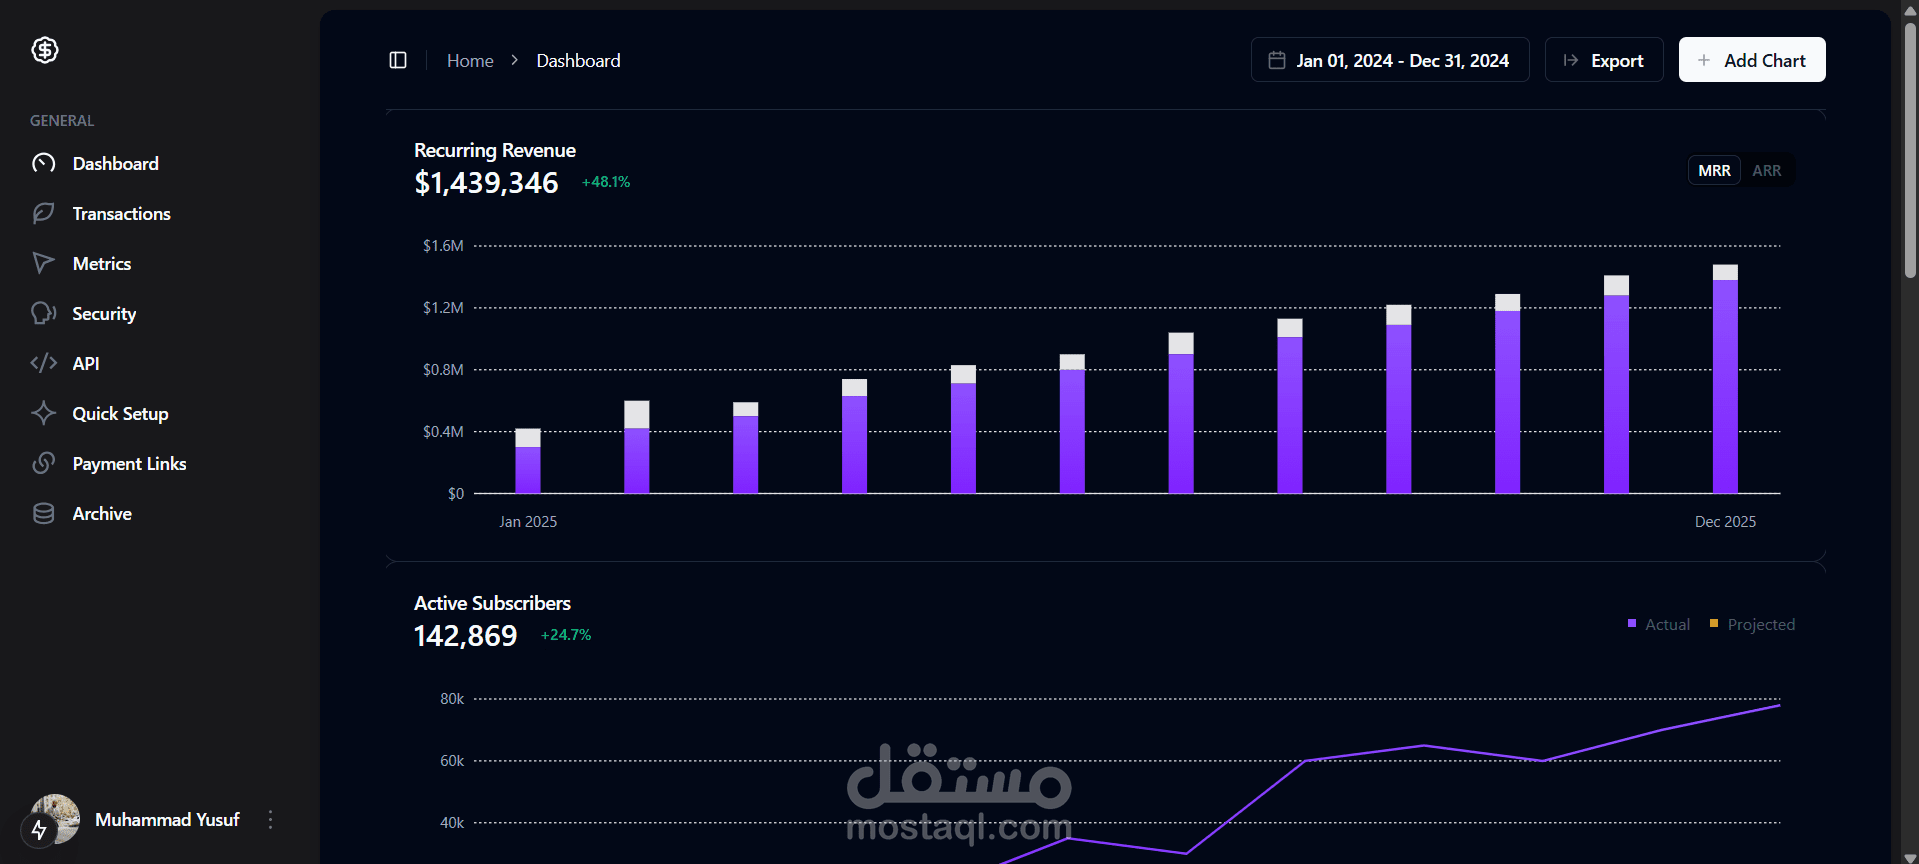
Task: Click the Recurring Revenue title
Action: click(495, 150)
